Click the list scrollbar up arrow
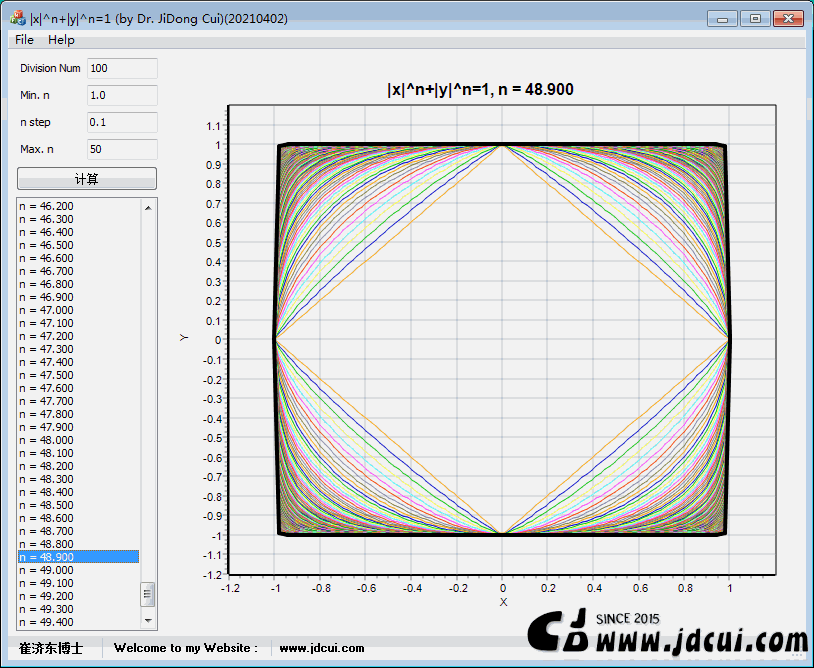 pyautogui.click(x=148, y=208)
